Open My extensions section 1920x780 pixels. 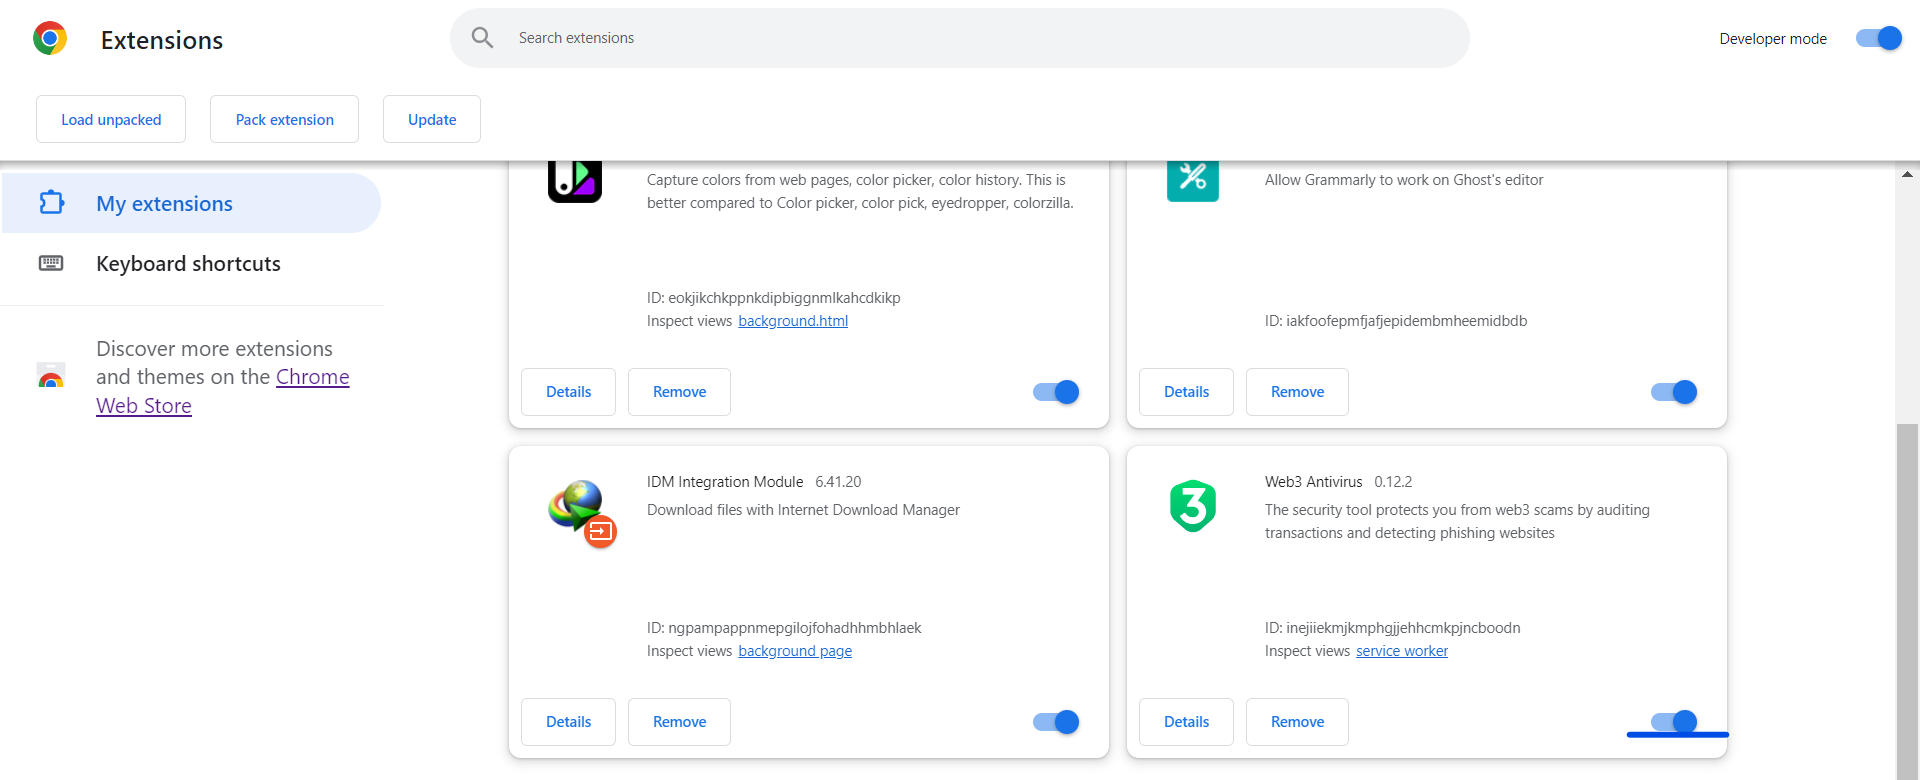pos(191,203)
